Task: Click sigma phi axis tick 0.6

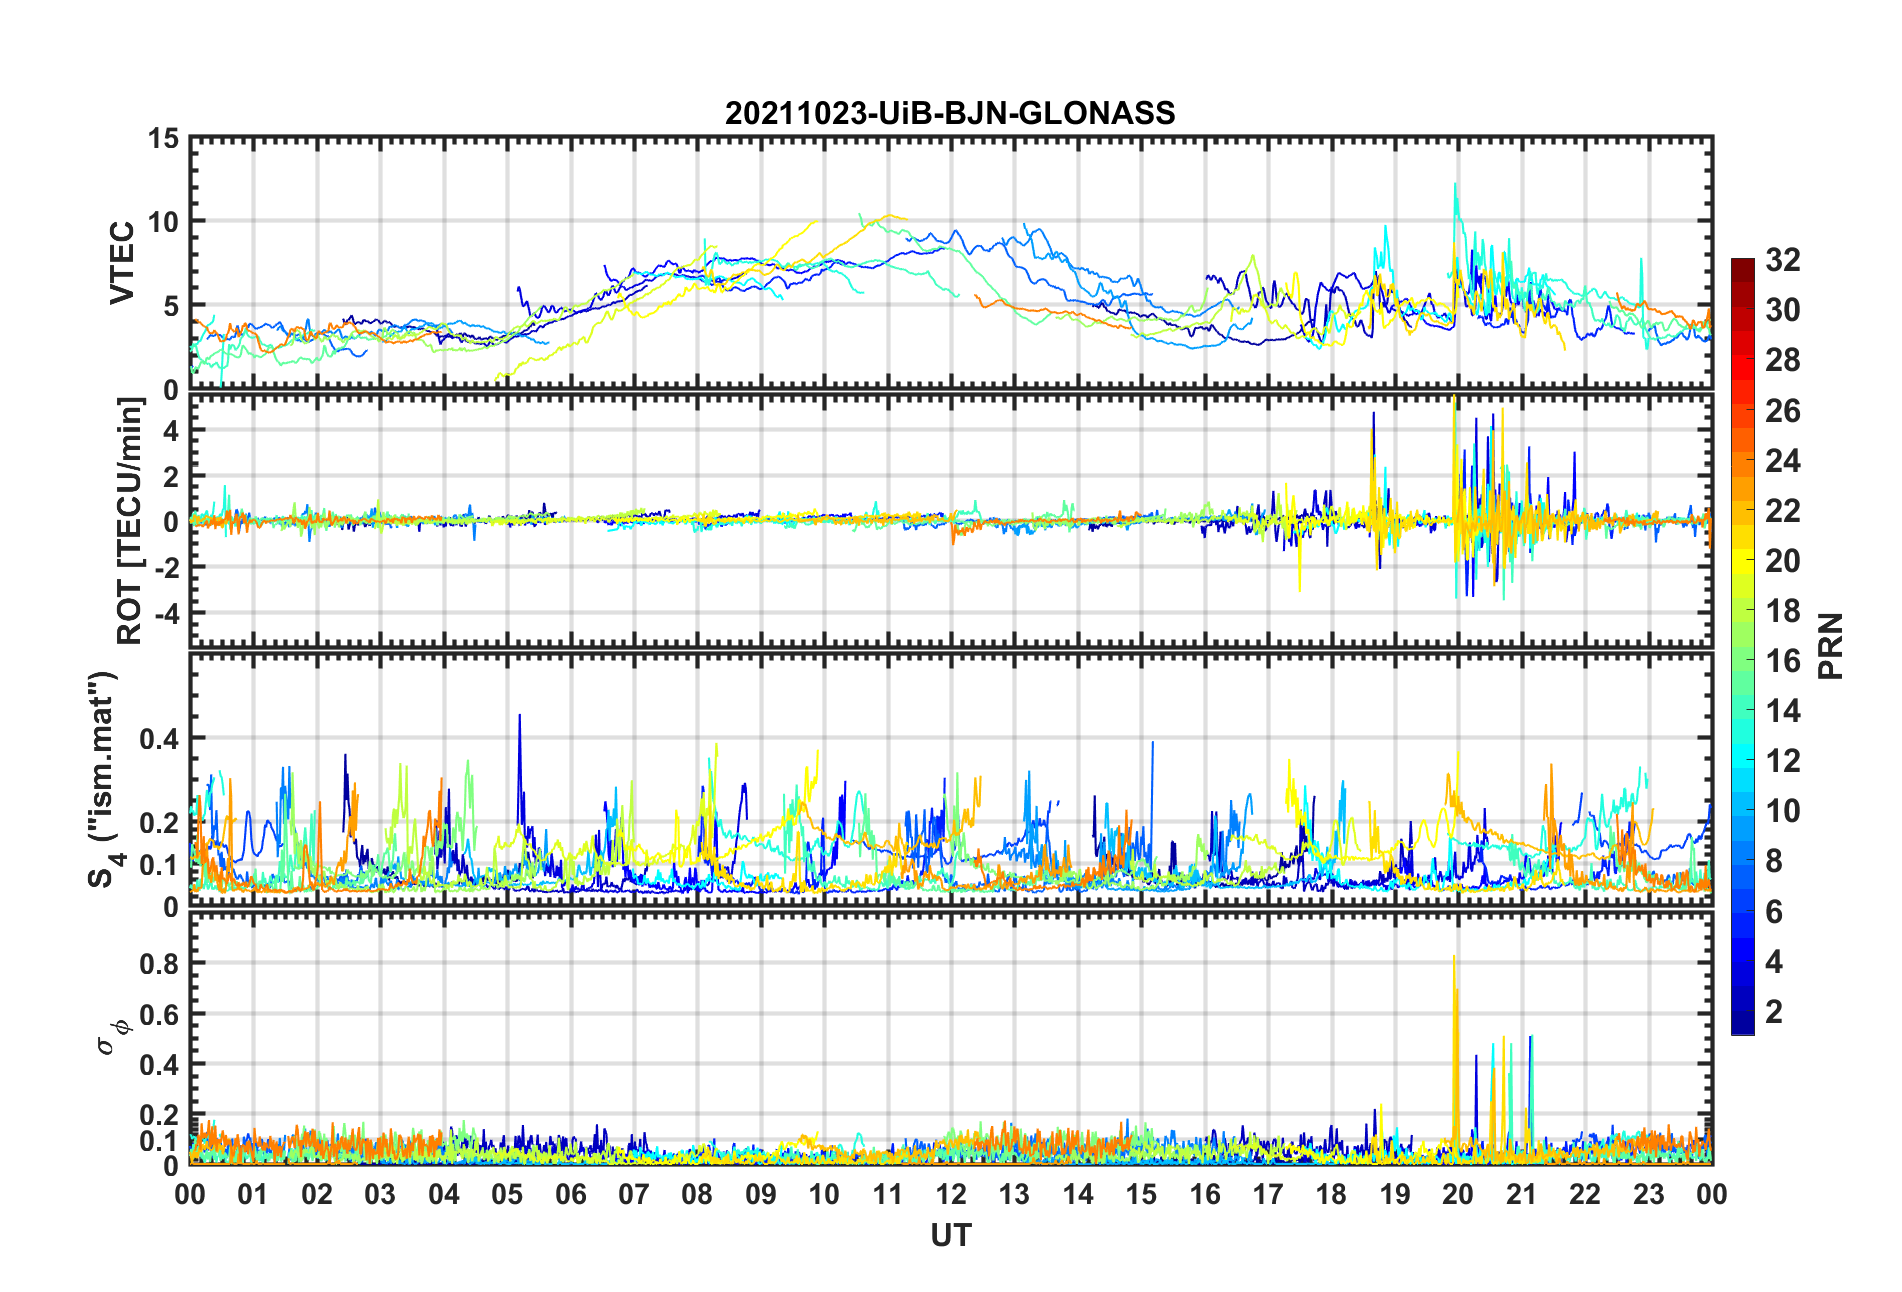Action: 159,1014
